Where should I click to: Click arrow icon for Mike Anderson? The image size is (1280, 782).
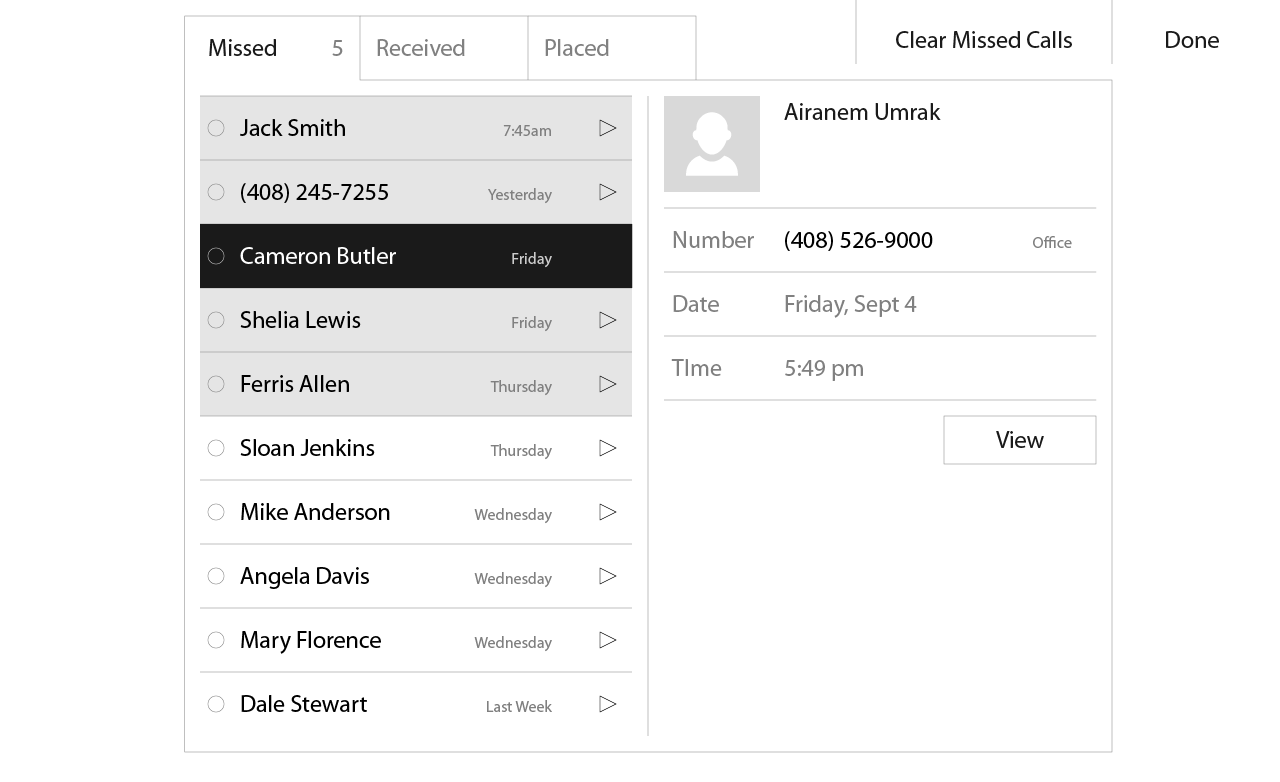pos(608,512)
